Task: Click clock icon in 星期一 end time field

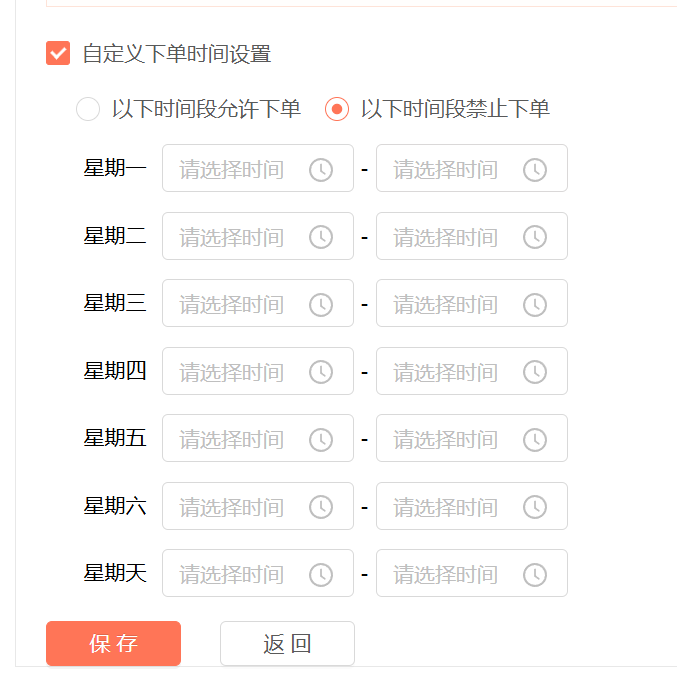Action: [x=535, y=170]
